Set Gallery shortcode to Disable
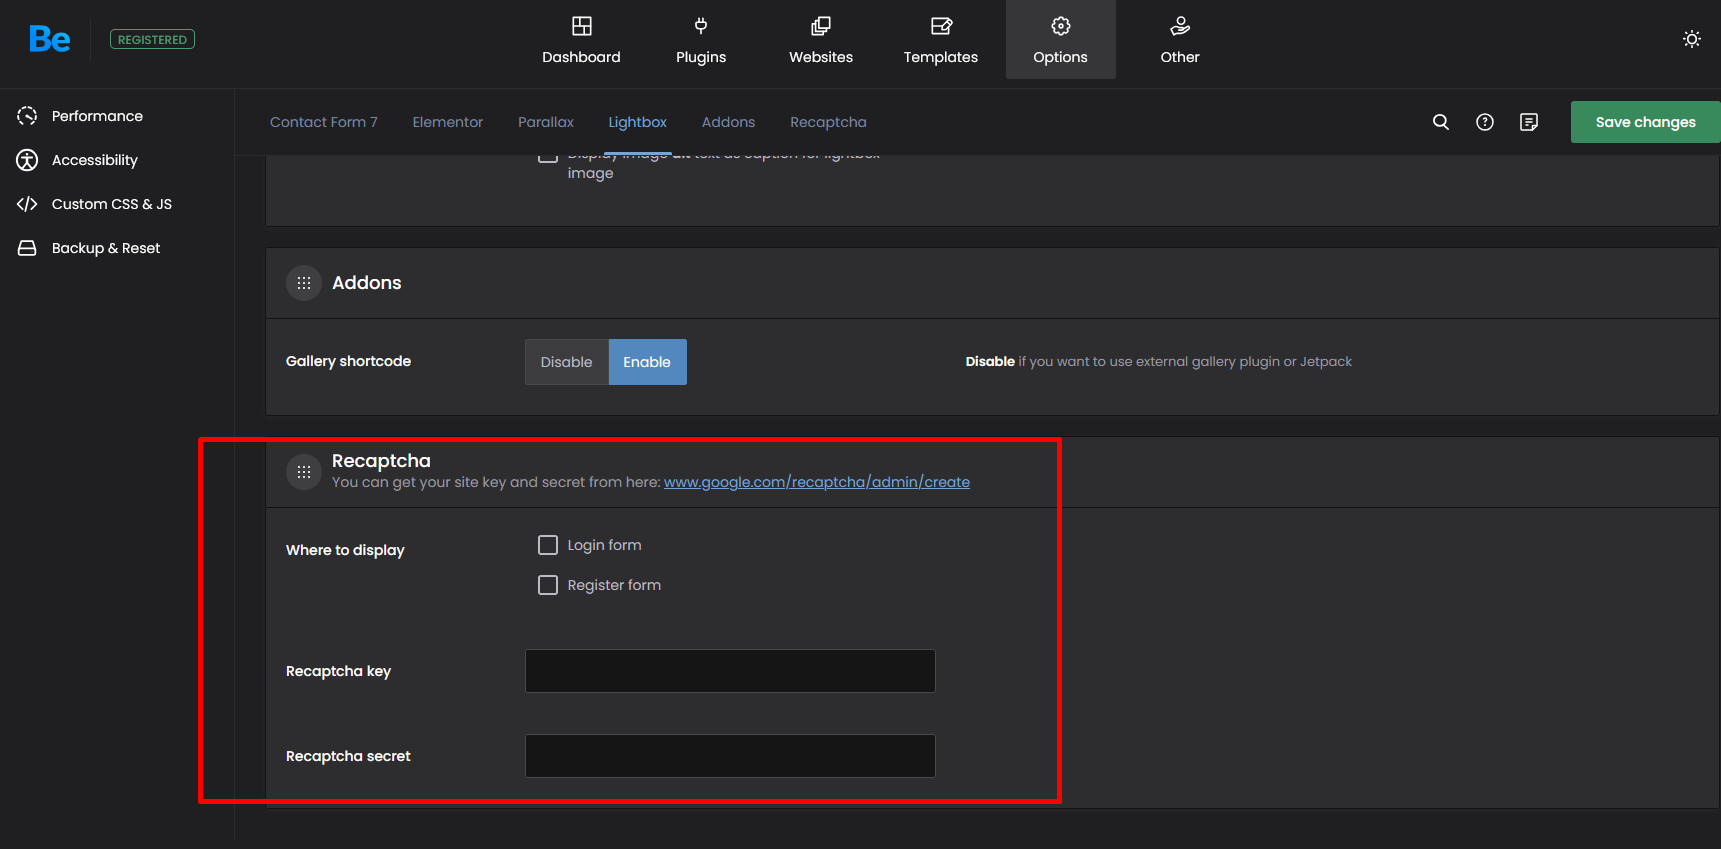1721x849 pixels. click(566, 362)
